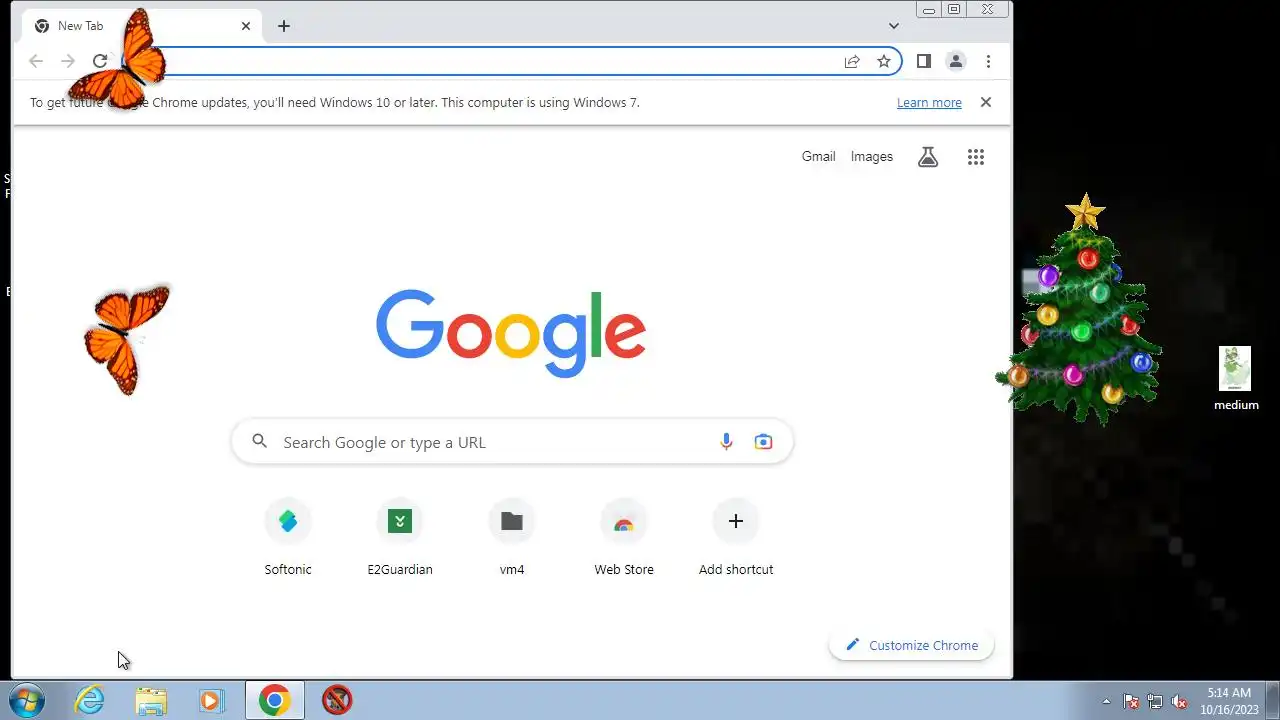The image size is (1280, 720).
Task: Open Search Labs flask icon
Action: click(x=928, y=157)
